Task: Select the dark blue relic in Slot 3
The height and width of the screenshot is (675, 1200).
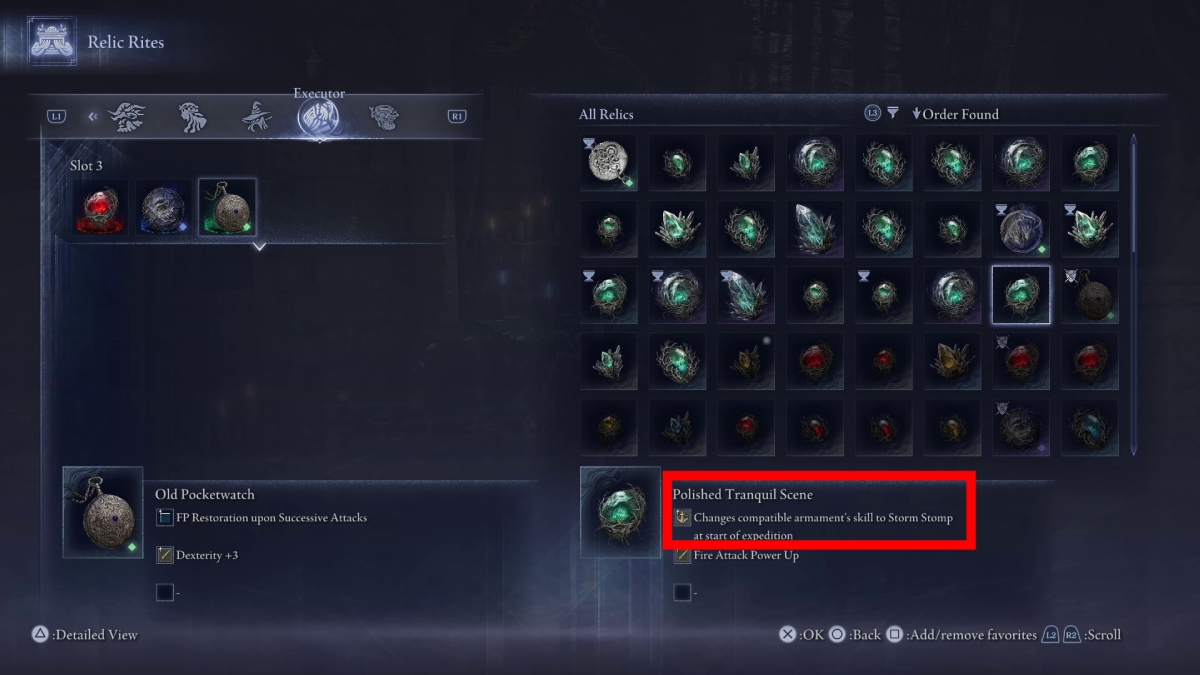Action: tap(163, 208)
